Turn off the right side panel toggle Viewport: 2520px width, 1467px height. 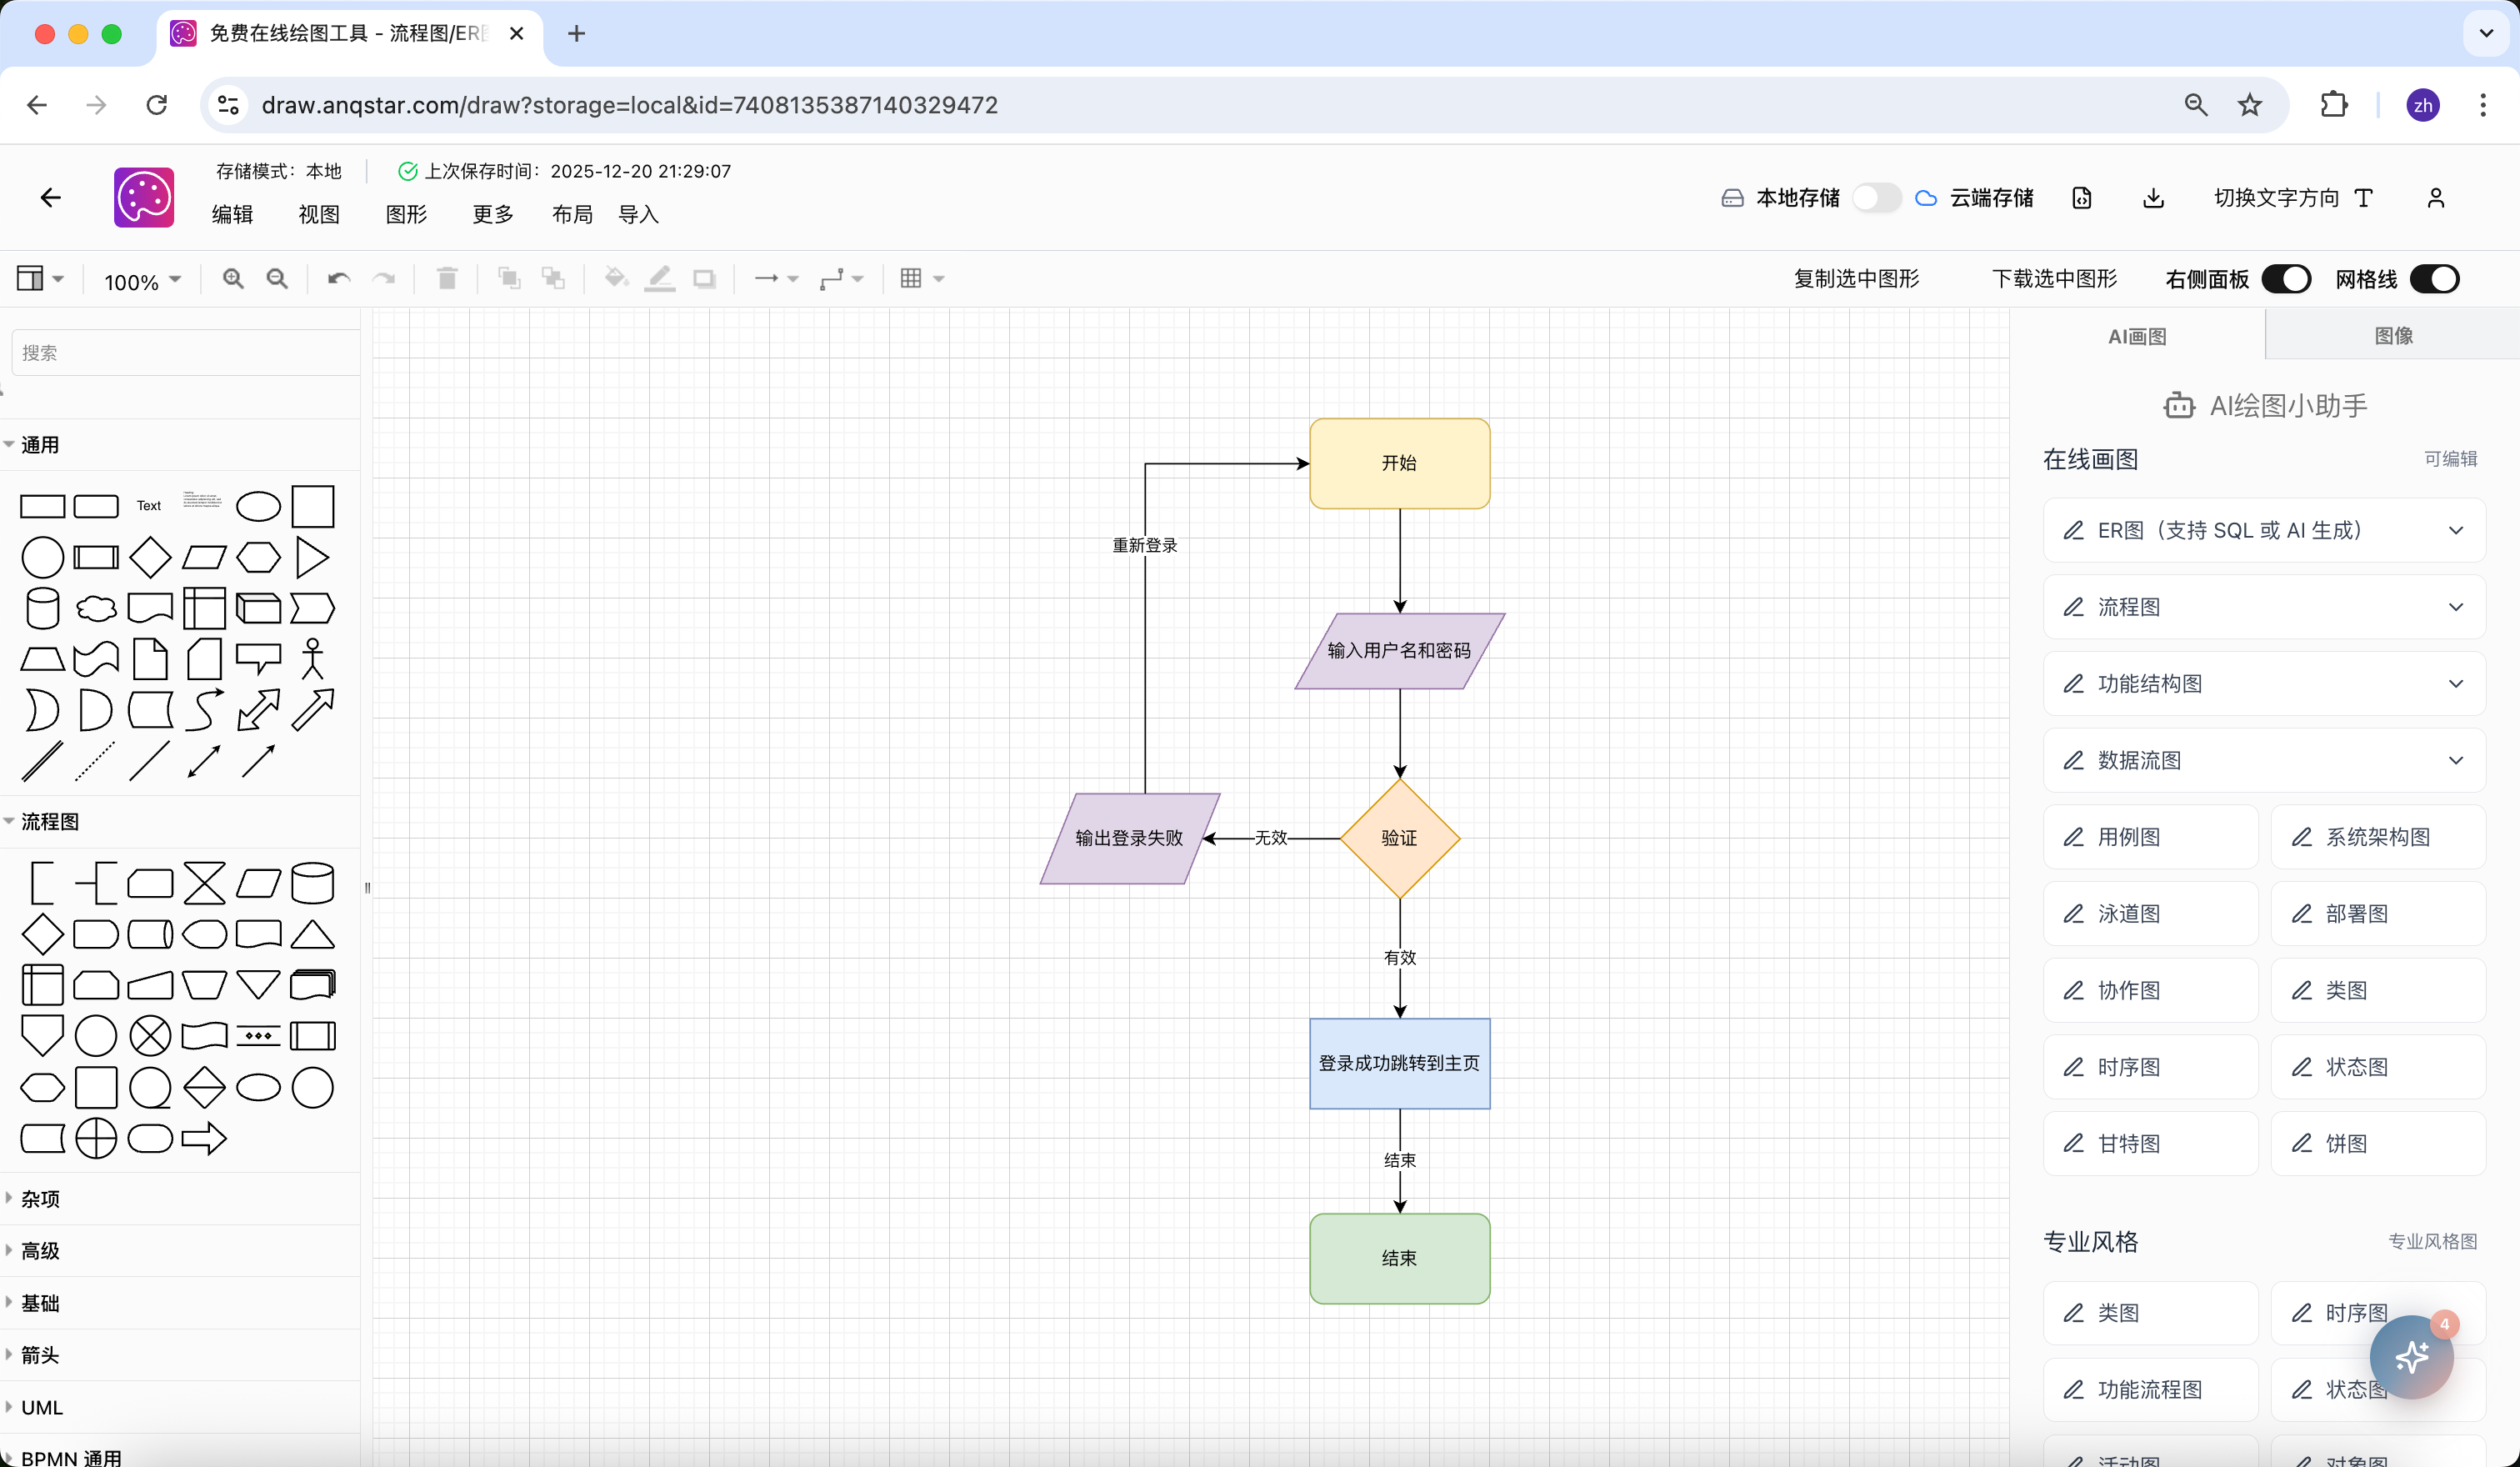pos(2286,279)
